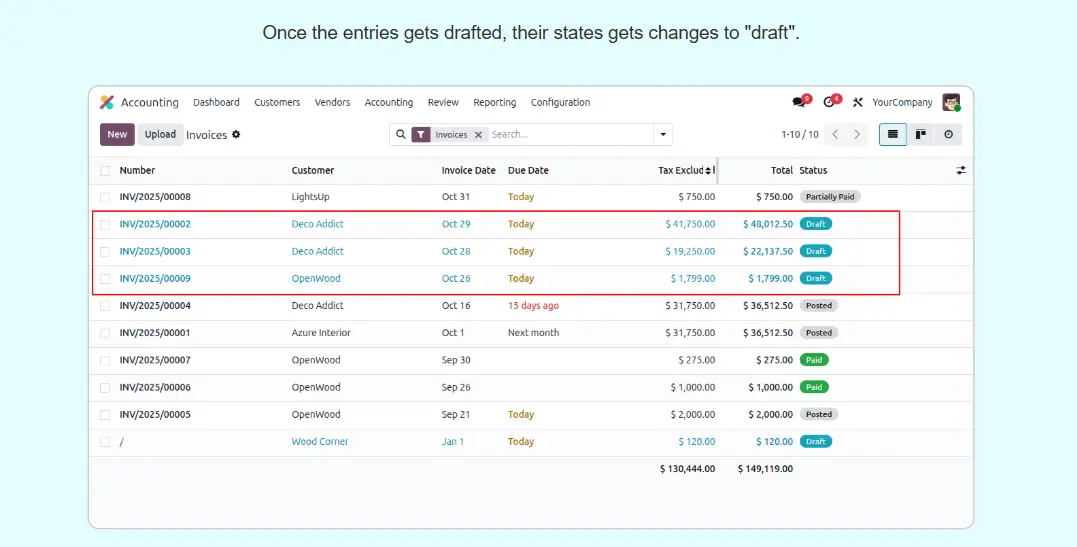Switch to kanban view
Screen dimensions: 1077x547
[920, 134]
